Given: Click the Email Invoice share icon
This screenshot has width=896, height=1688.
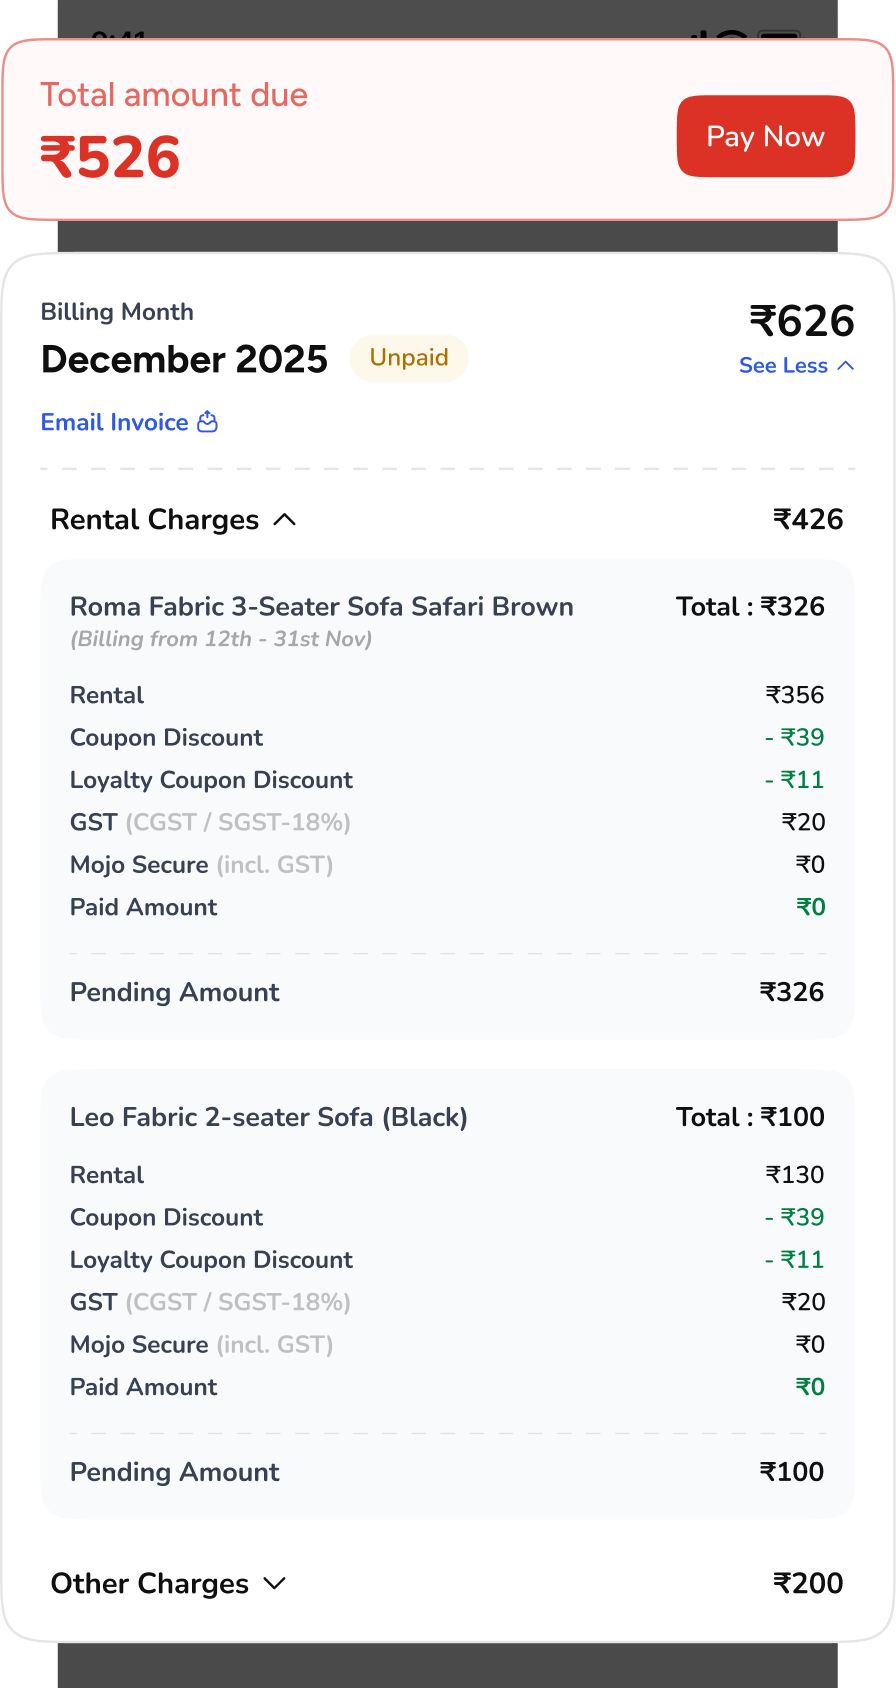Looking at the screenshot, I should pyautogui.click(x=208, y=422).
